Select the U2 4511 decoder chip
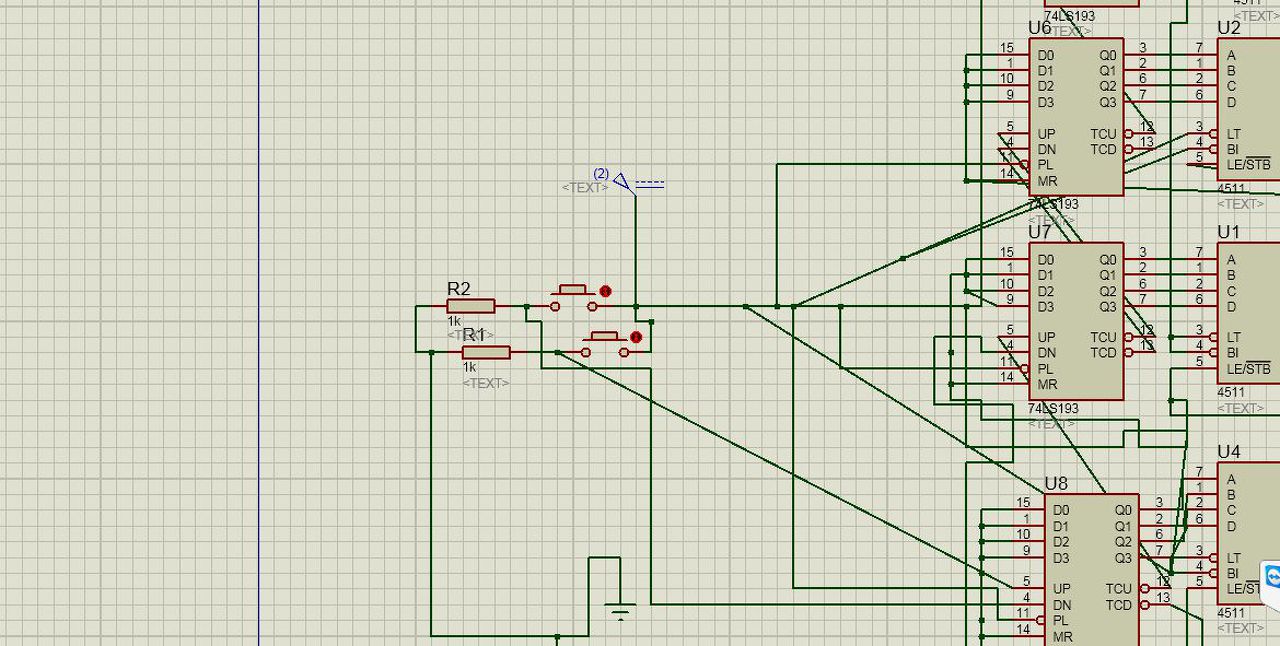Image resolution: width=1280 pixels, height=646 pixels. [1248, 109]
